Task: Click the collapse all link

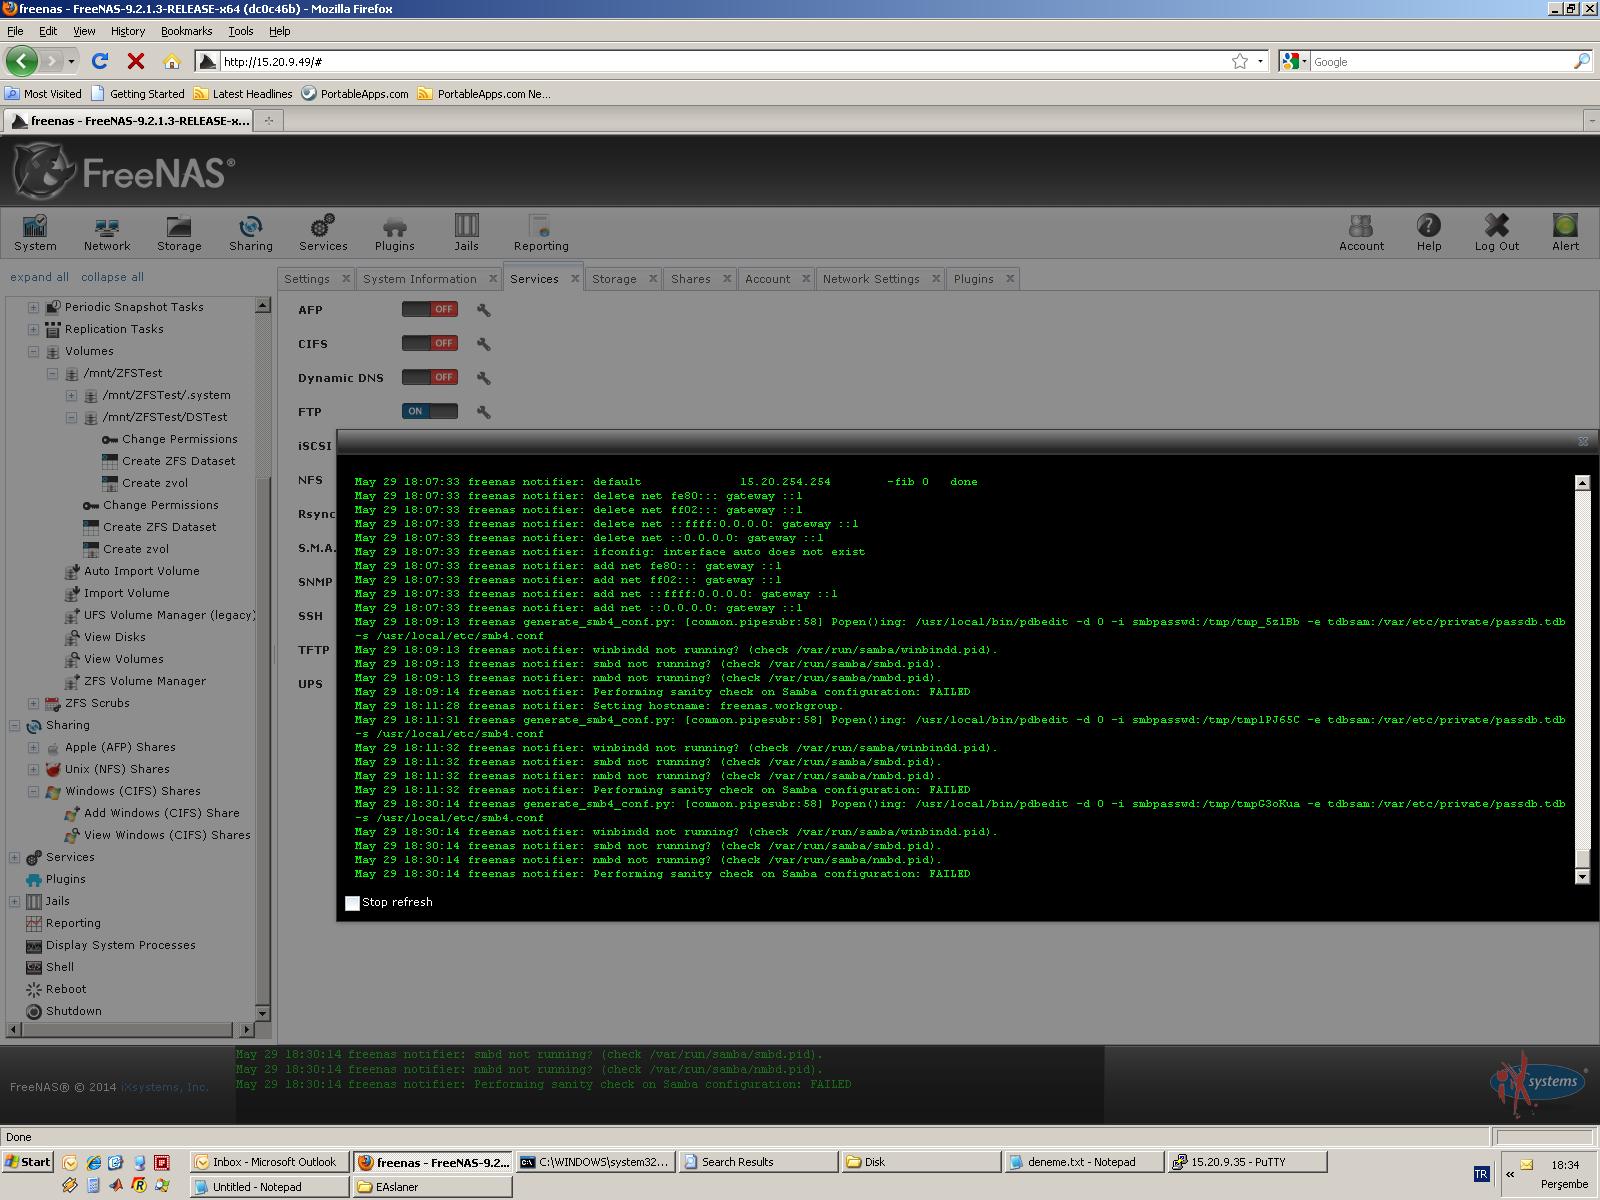Action: pyautogui.click(x=112, y=277)
